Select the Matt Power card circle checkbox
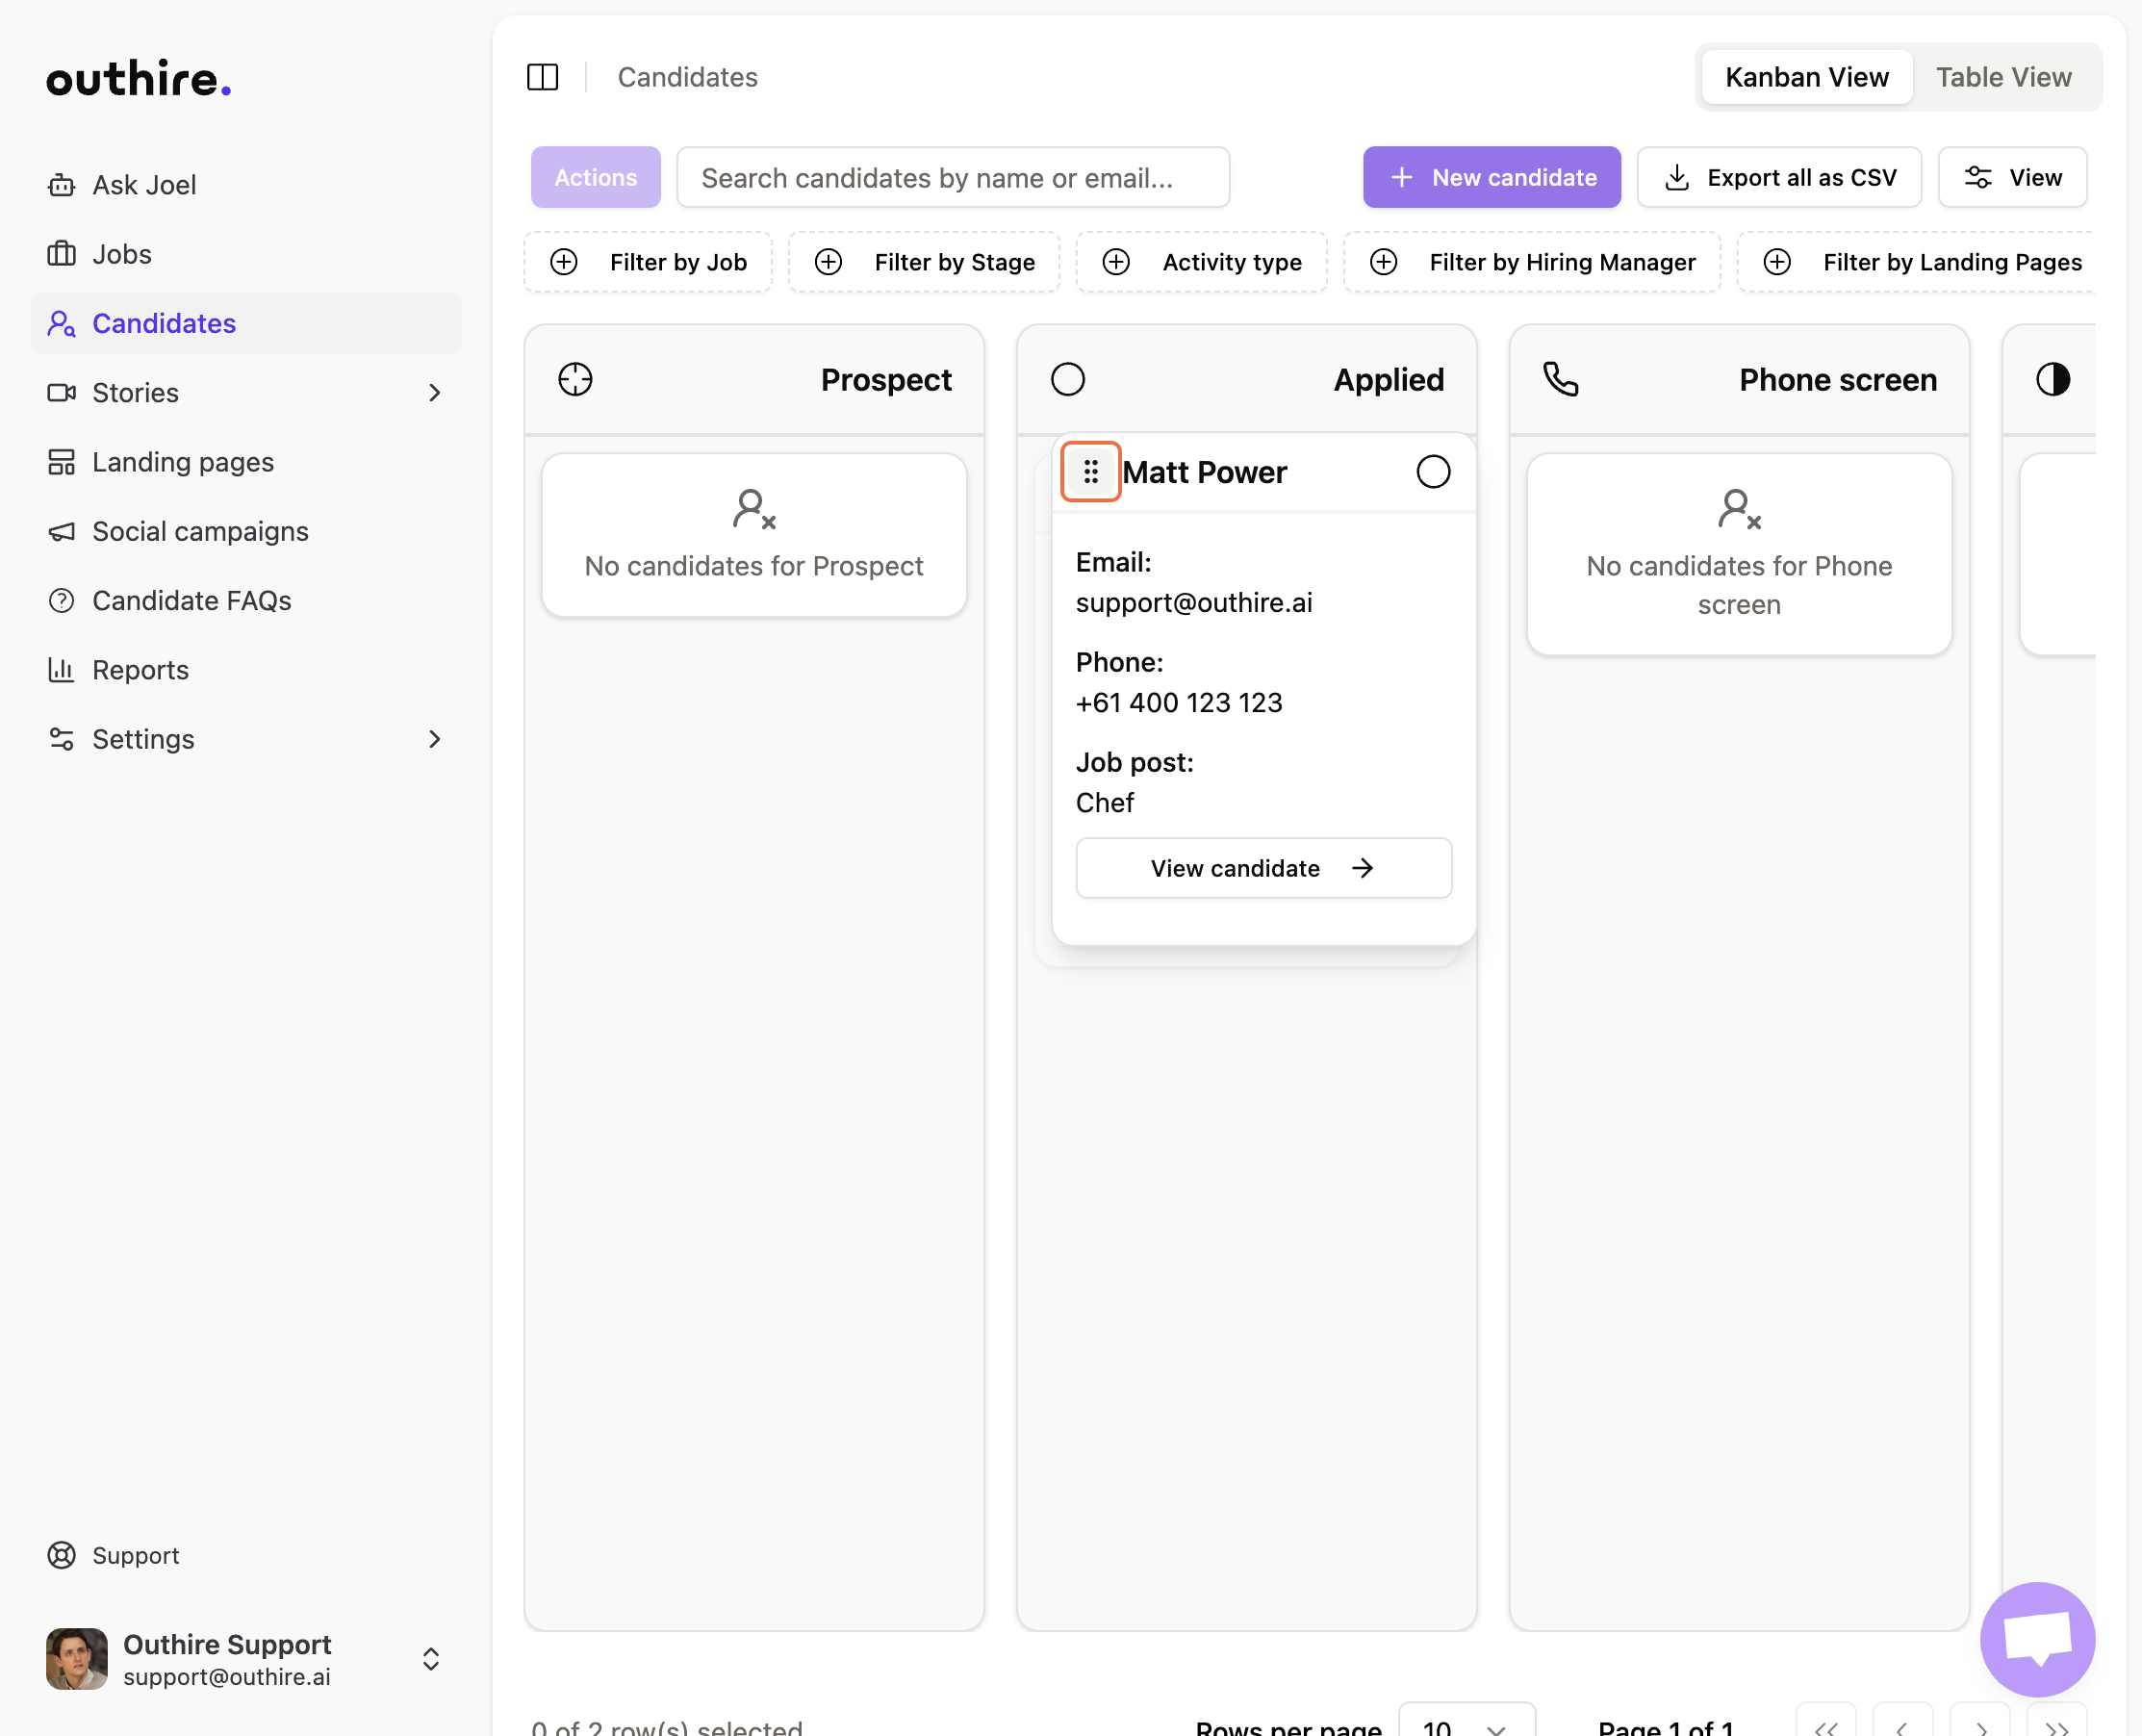2142x1736 pixels. click(1432, 471)
